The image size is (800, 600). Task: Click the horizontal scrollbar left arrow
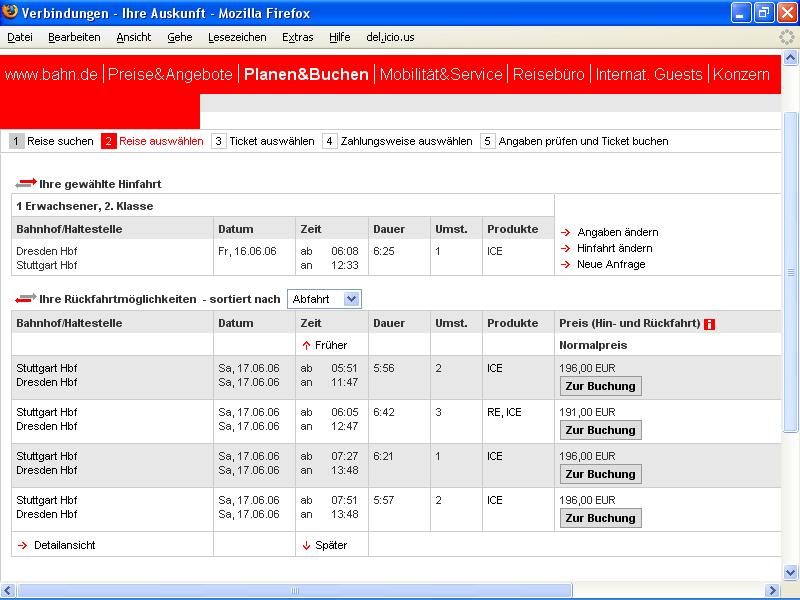click(x=8, y=591)
